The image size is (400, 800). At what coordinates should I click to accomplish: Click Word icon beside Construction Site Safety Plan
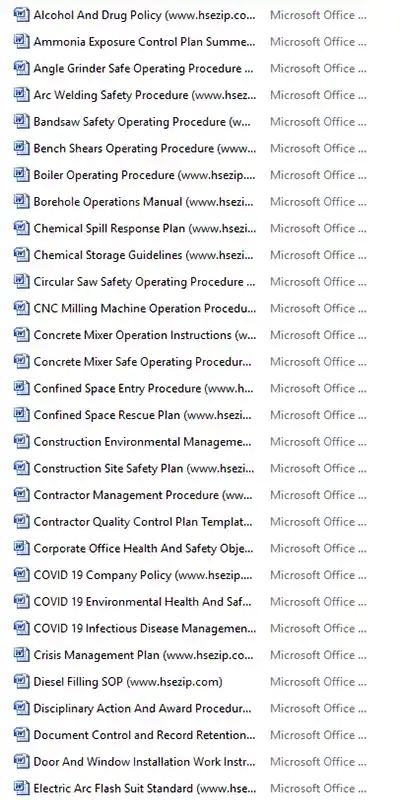click(21, 468)
